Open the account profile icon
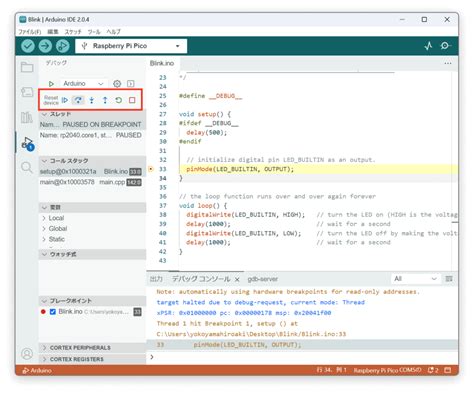 [x=27, y=354]
